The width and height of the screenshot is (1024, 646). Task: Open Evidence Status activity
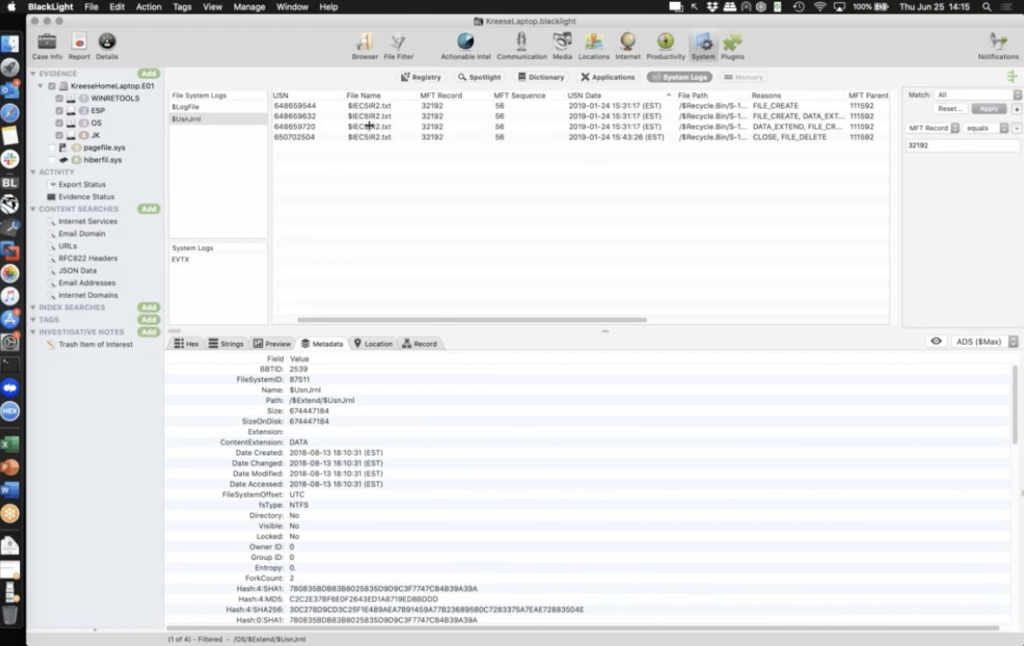(x=86, y=197)
